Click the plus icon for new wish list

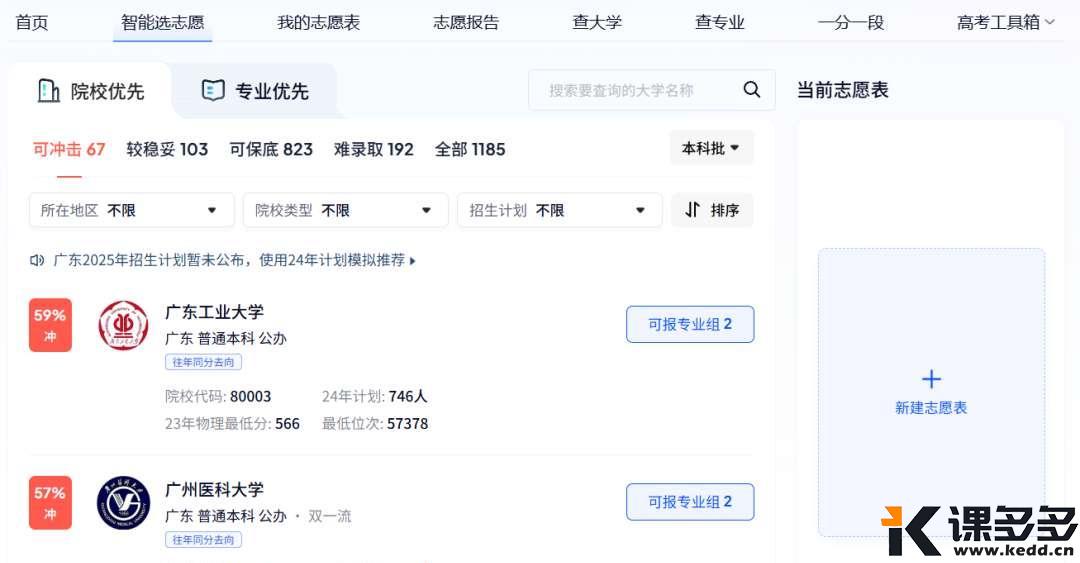931,379
